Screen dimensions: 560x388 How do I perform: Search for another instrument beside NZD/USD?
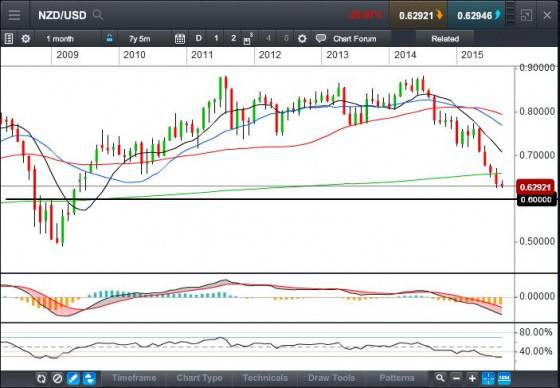point(98,15)
